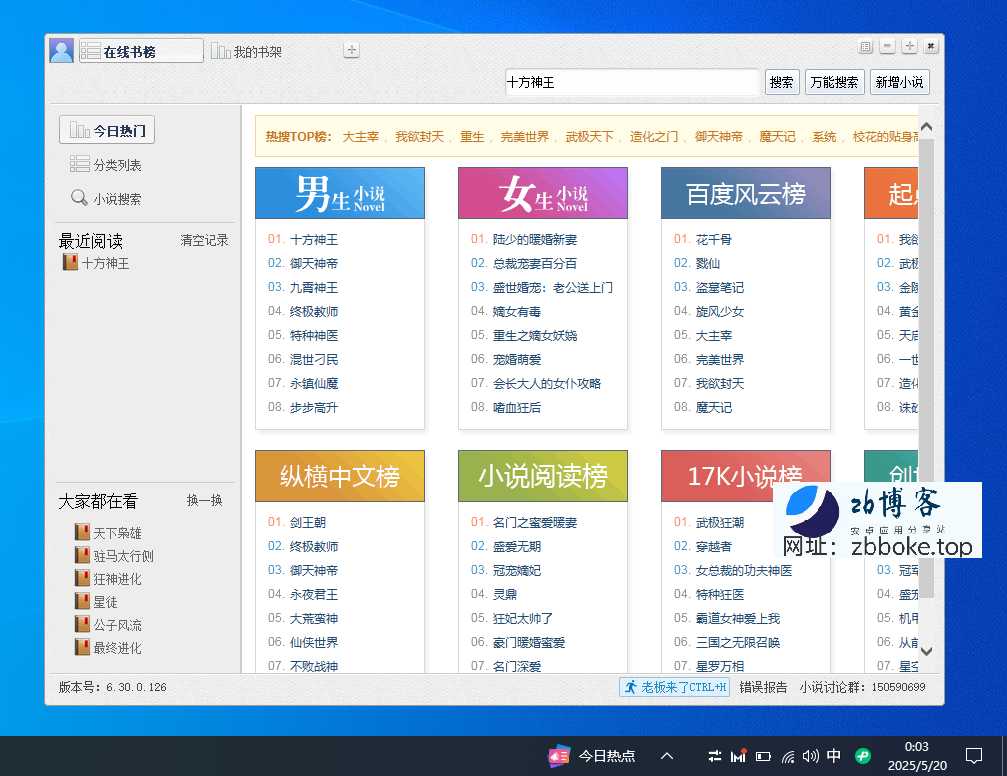Open 九霄神王 in 男生小说 list
Image resolution: width=1007 pixels, height=776 pixels.
[313, 287]
